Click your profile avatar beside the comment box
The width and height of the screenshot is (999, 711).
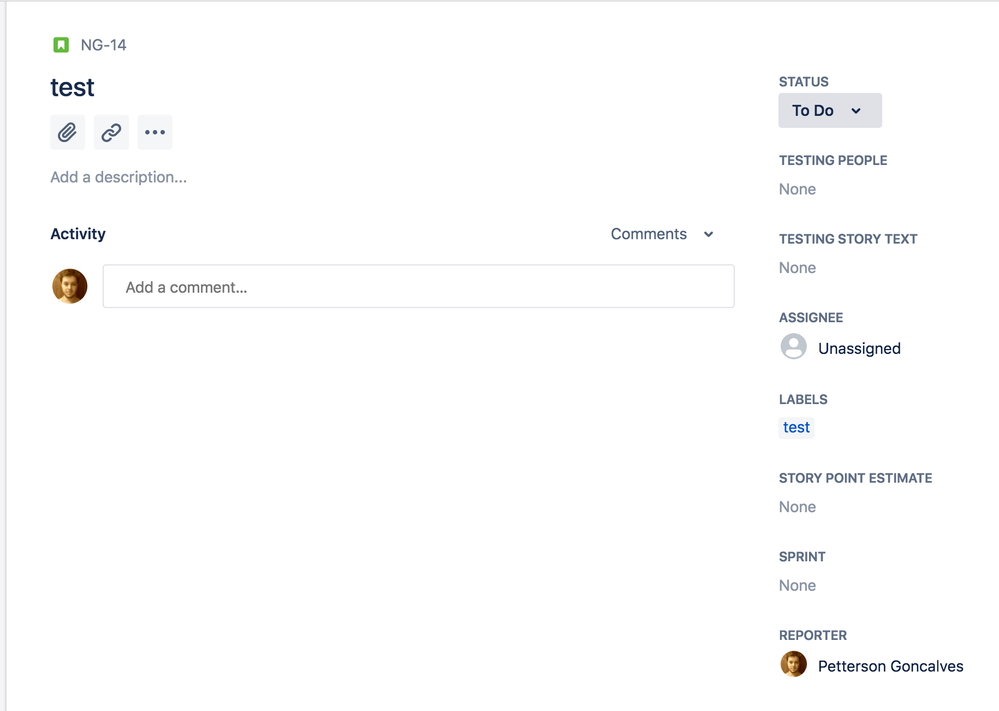click(x=69, y=285)
